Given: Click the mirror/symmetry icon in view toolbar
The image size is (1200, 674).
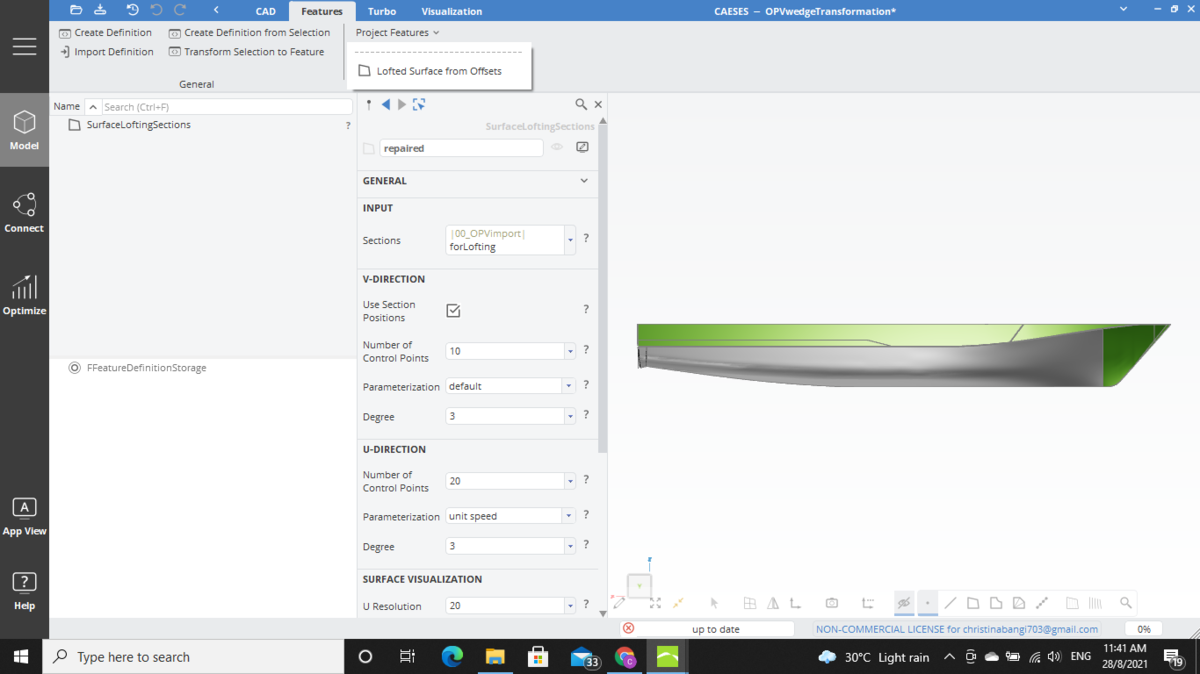Looking at the screenshot, I should point(773,603).
